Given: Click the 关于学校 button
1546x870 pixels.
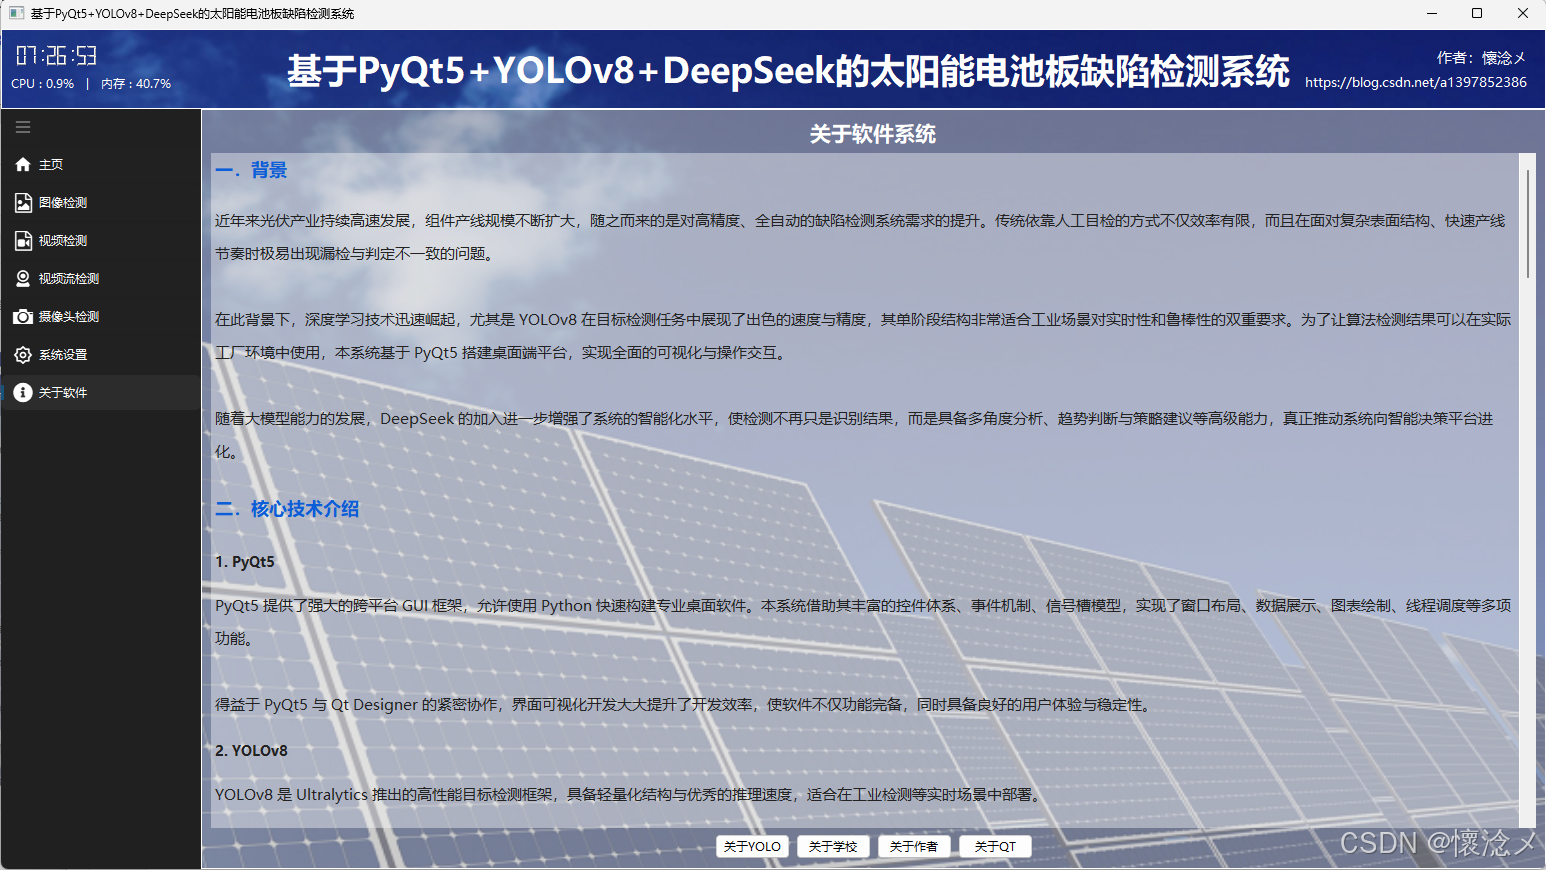Looking at the screenshot, I should 833,846.
